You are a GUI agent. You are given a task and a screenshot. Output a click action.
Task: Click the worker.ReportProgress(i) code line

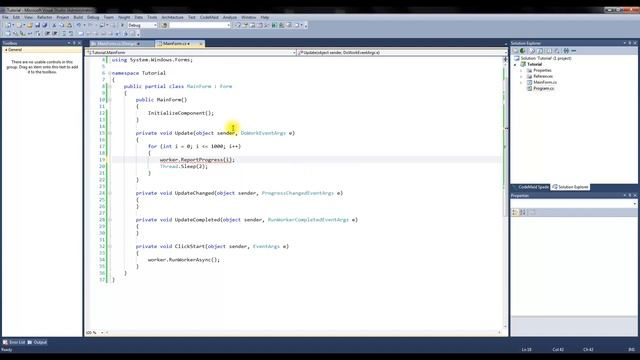[x=197, y=160]
